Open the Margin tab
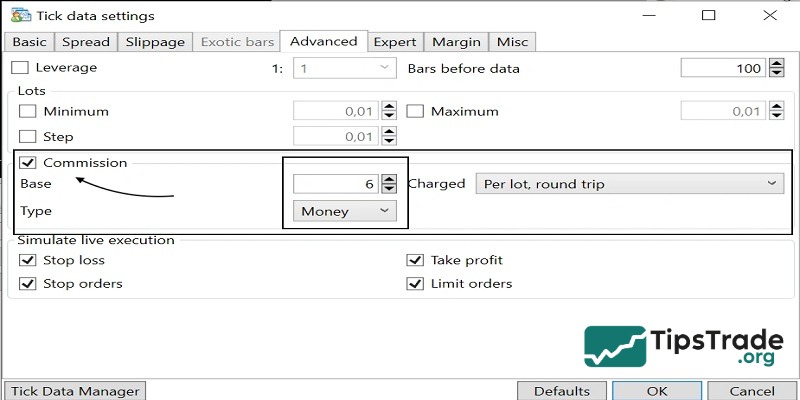Image resolution: width=800 pixels, height=400 pixels. tap(457, 41)
